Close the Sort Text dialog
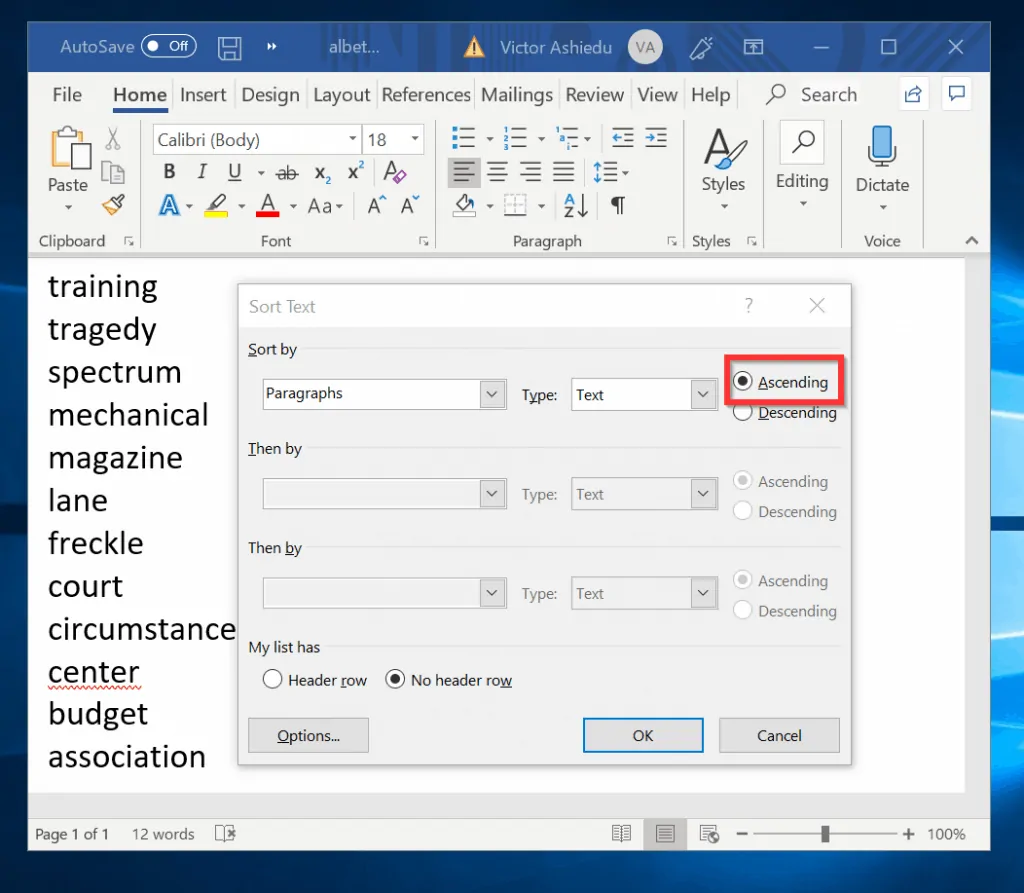 tap(817, 305)
